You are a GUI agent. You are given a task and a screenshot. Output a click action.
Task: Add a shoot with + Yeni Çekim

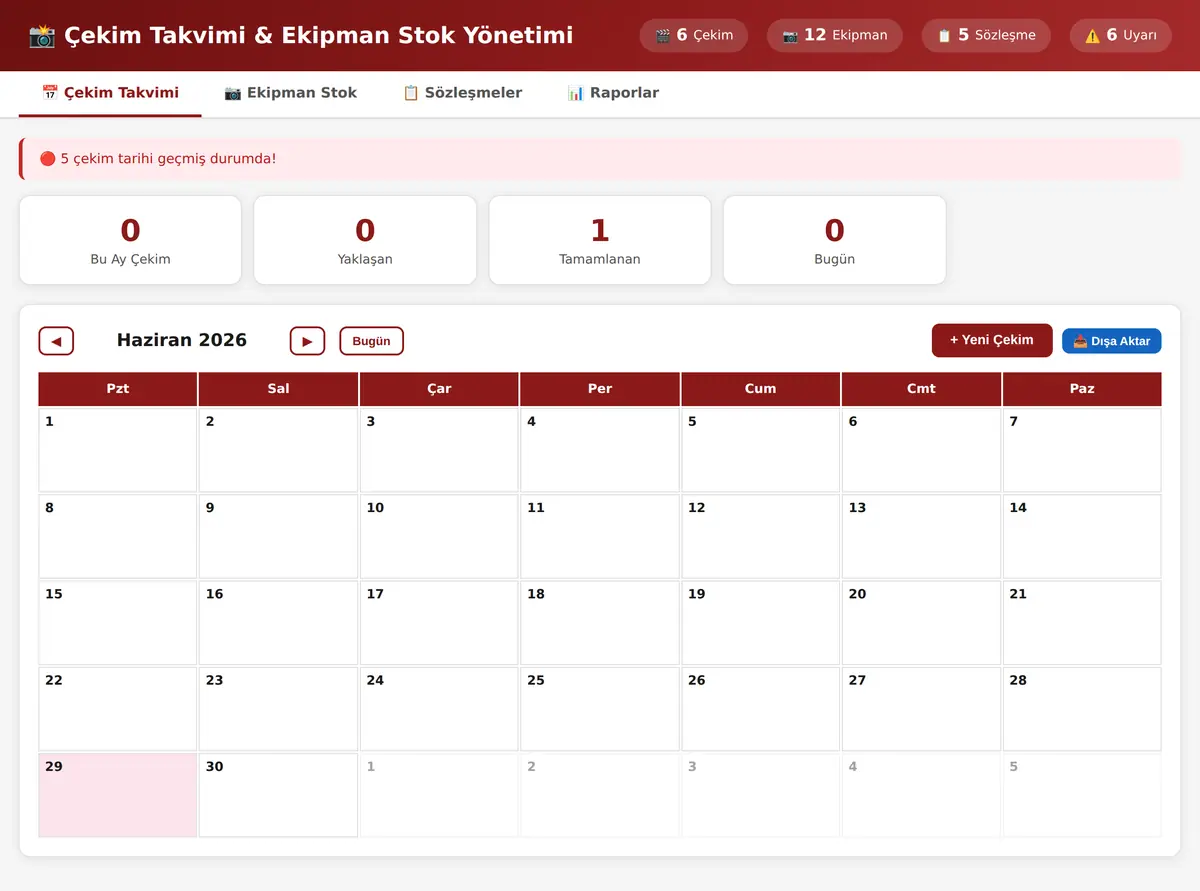tap(992, 340)
